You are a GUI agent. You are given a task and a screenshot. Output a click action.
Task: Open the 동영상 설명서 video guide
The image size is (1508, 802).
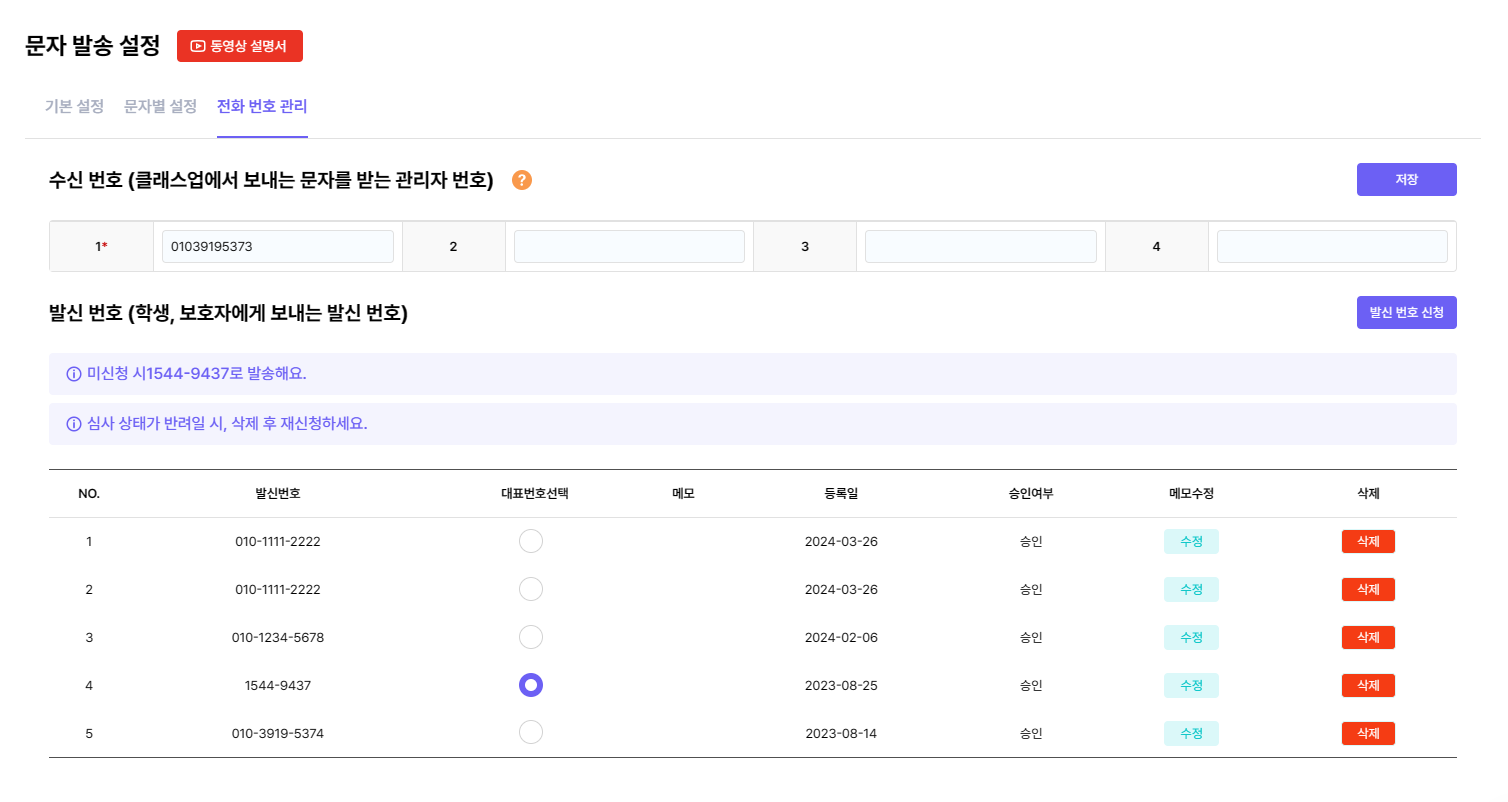point(240,46)
